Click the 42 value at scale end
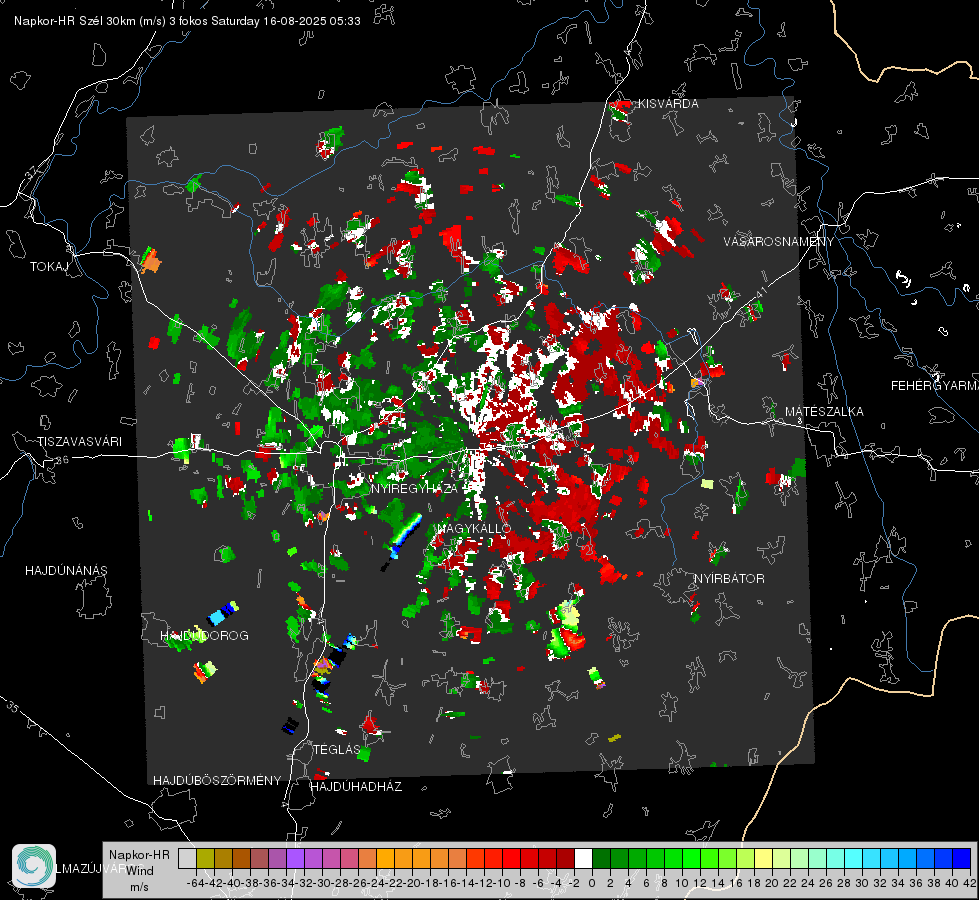The height and width of the screenshot is (900, 979). pos(969,883)
